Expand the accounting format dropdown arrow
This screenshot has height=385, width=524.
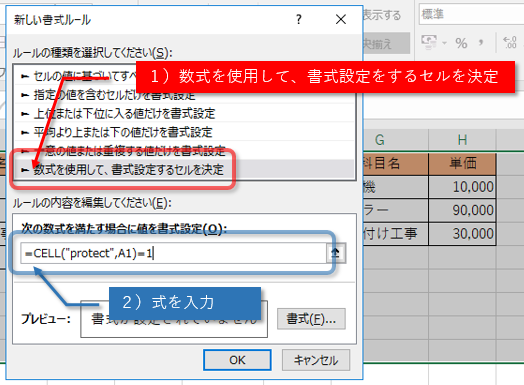click(x=444, y=43)
